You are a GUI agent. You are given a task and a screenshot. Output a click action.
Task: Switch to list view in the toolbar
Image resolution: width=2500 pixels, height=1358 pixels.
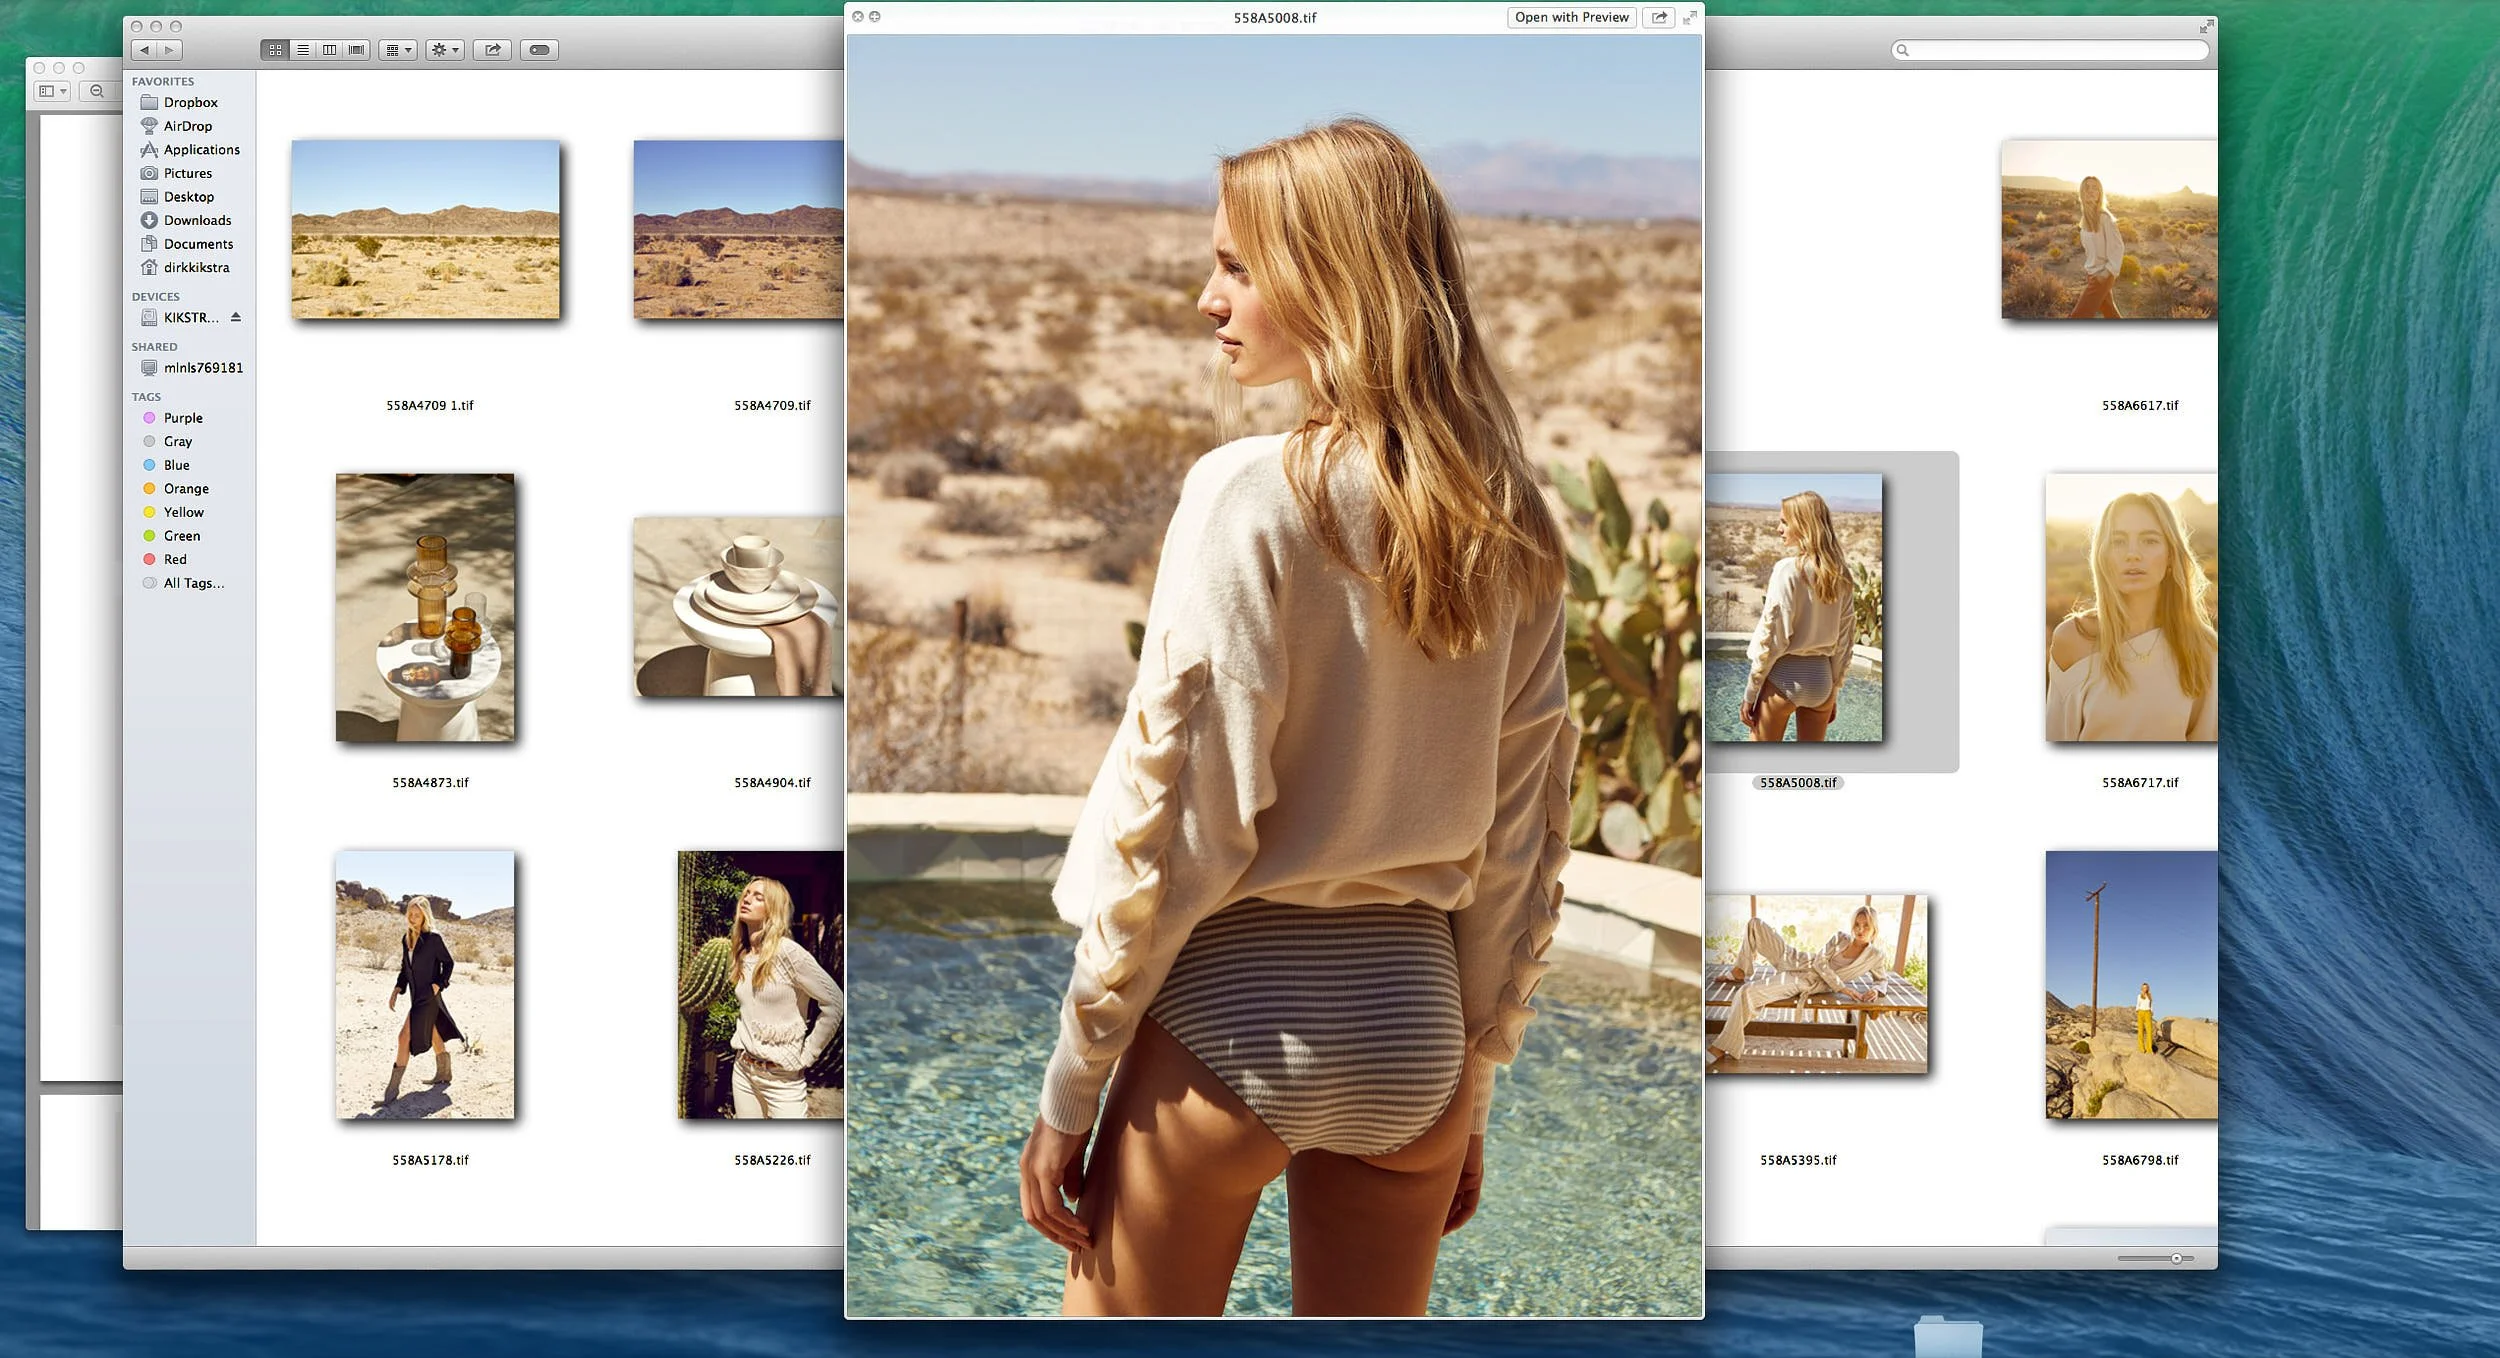click(x=303, y=48)
